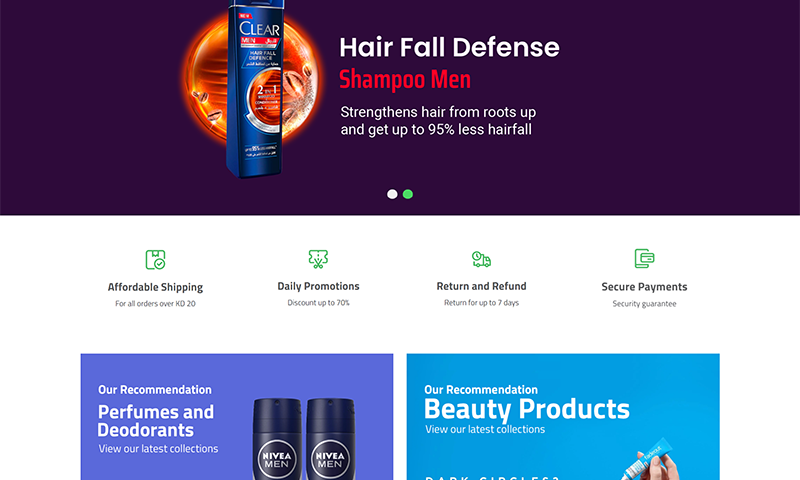Click the Nivea Men deodorant cans image
This screenshot has height=480, width=800.
(x=304, y=439)
